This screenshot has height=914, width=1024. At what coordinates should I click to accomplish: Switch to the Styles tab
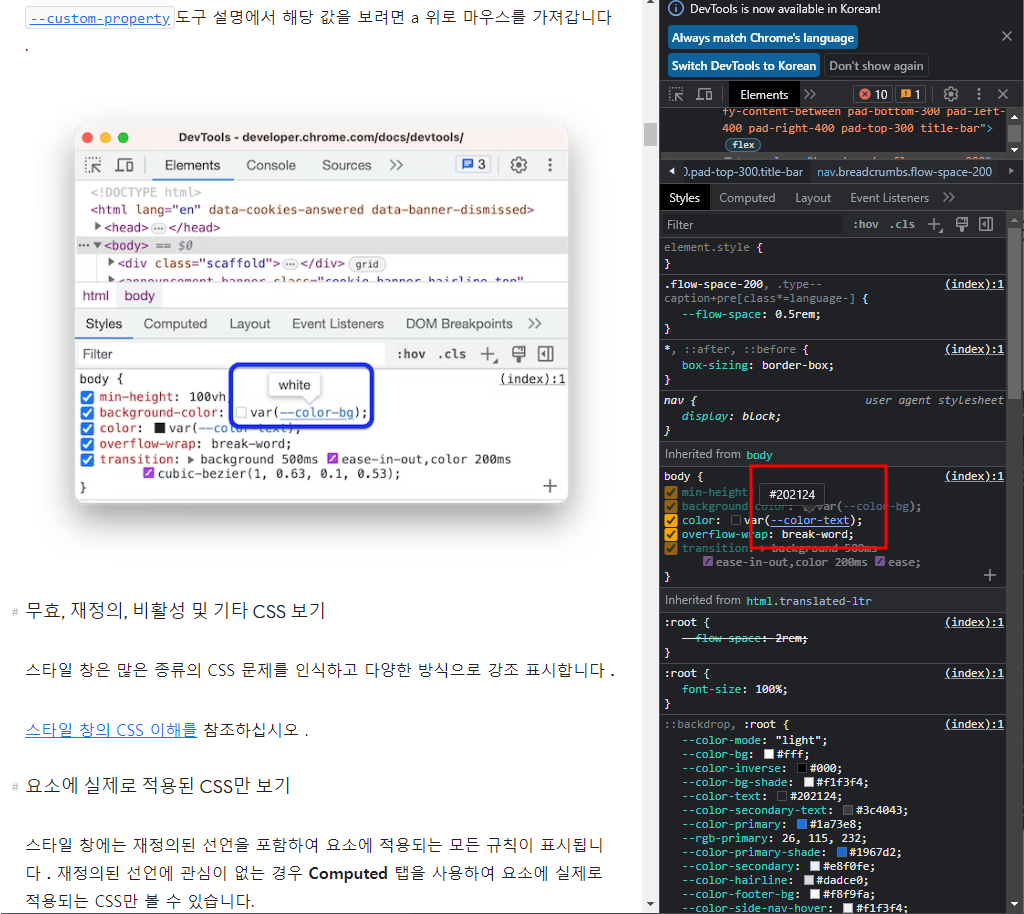[684, 198]
